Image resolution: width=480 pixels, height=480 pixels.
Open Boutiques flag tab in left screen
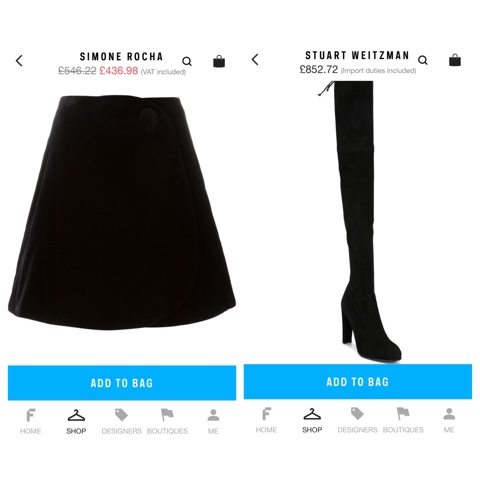point(167,421)
